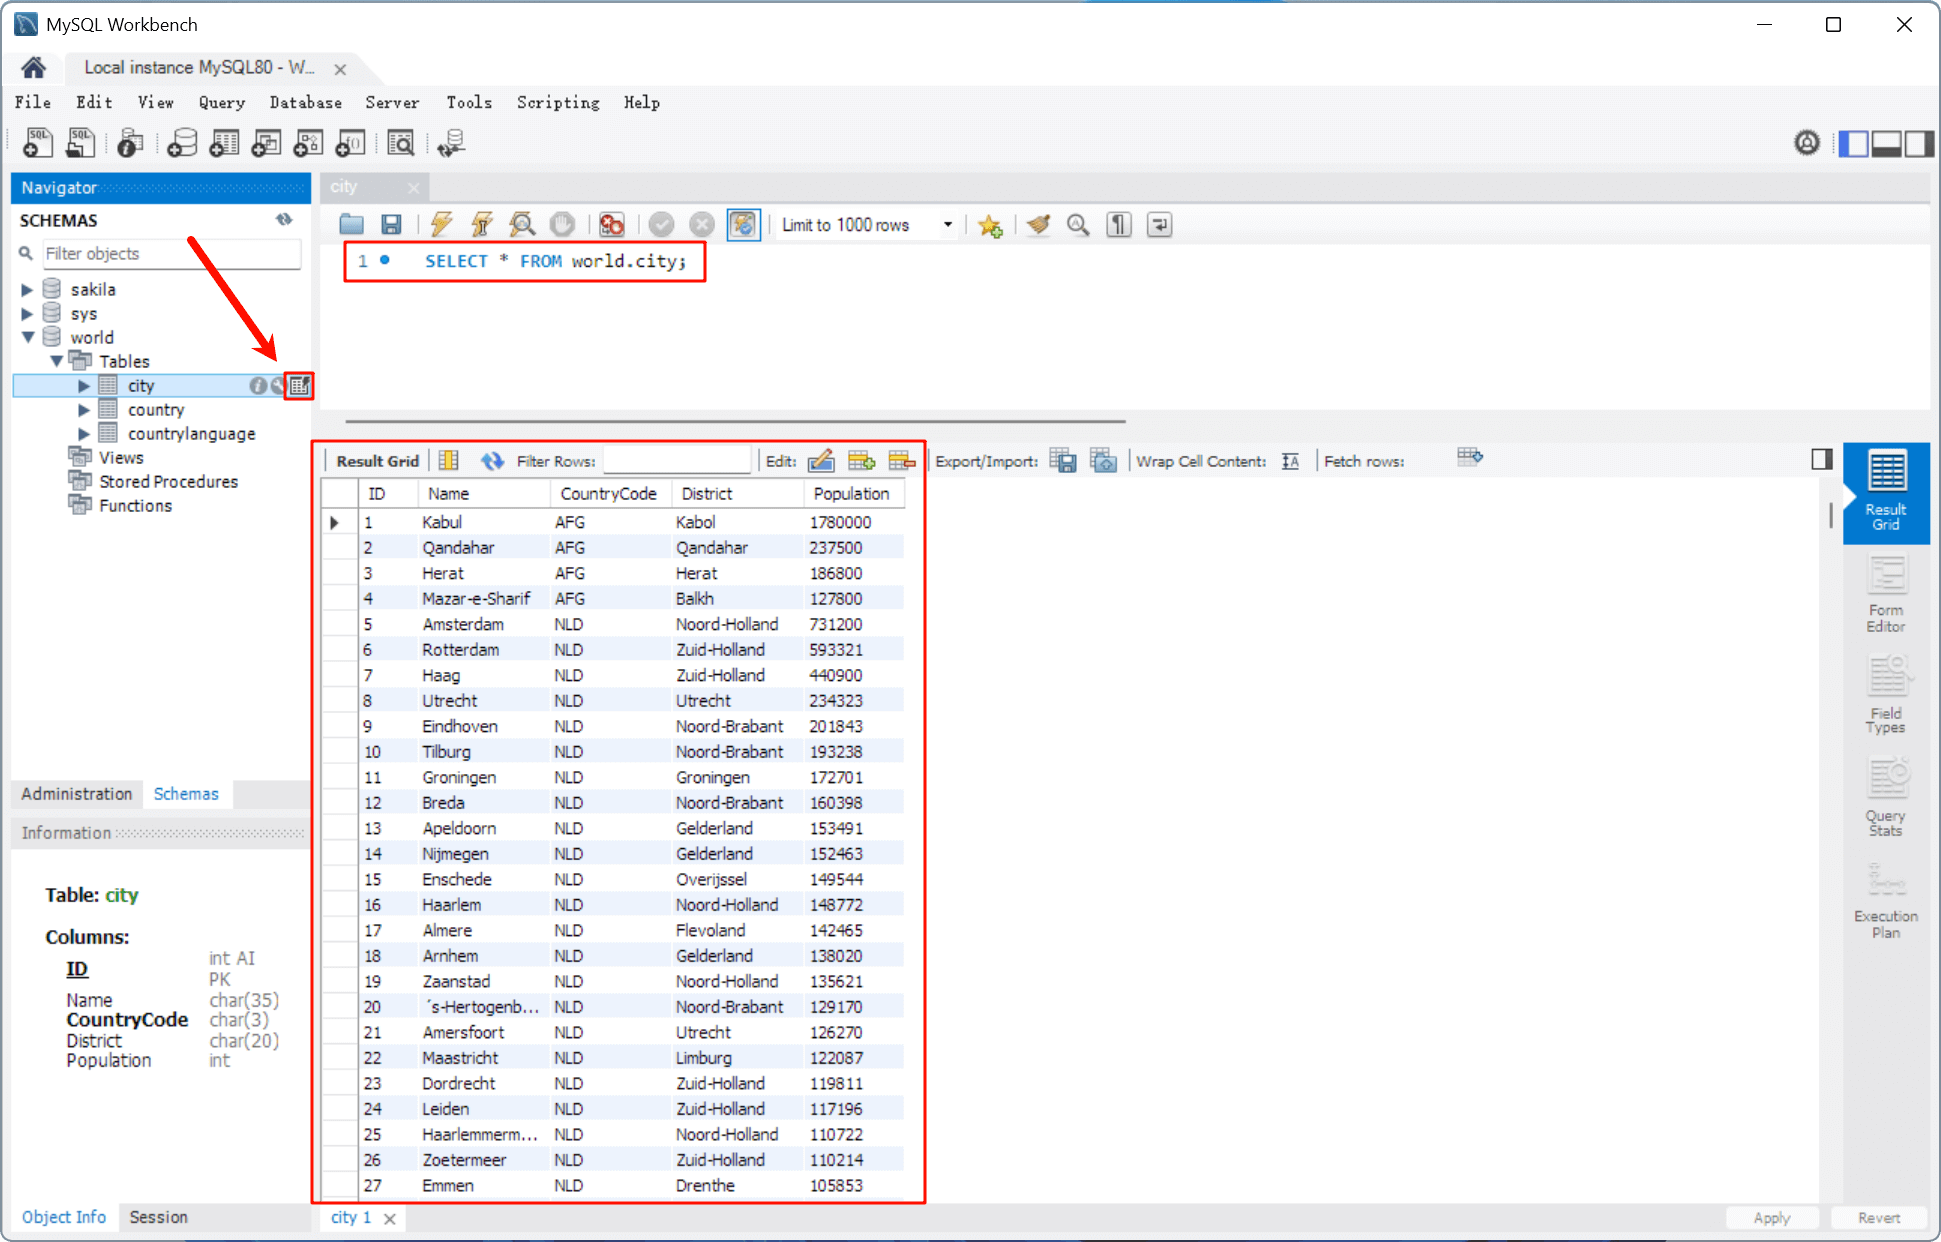Open inspector for selected object icon
The width and height of the screenshot is (1941, 1242).
point(130,143)
